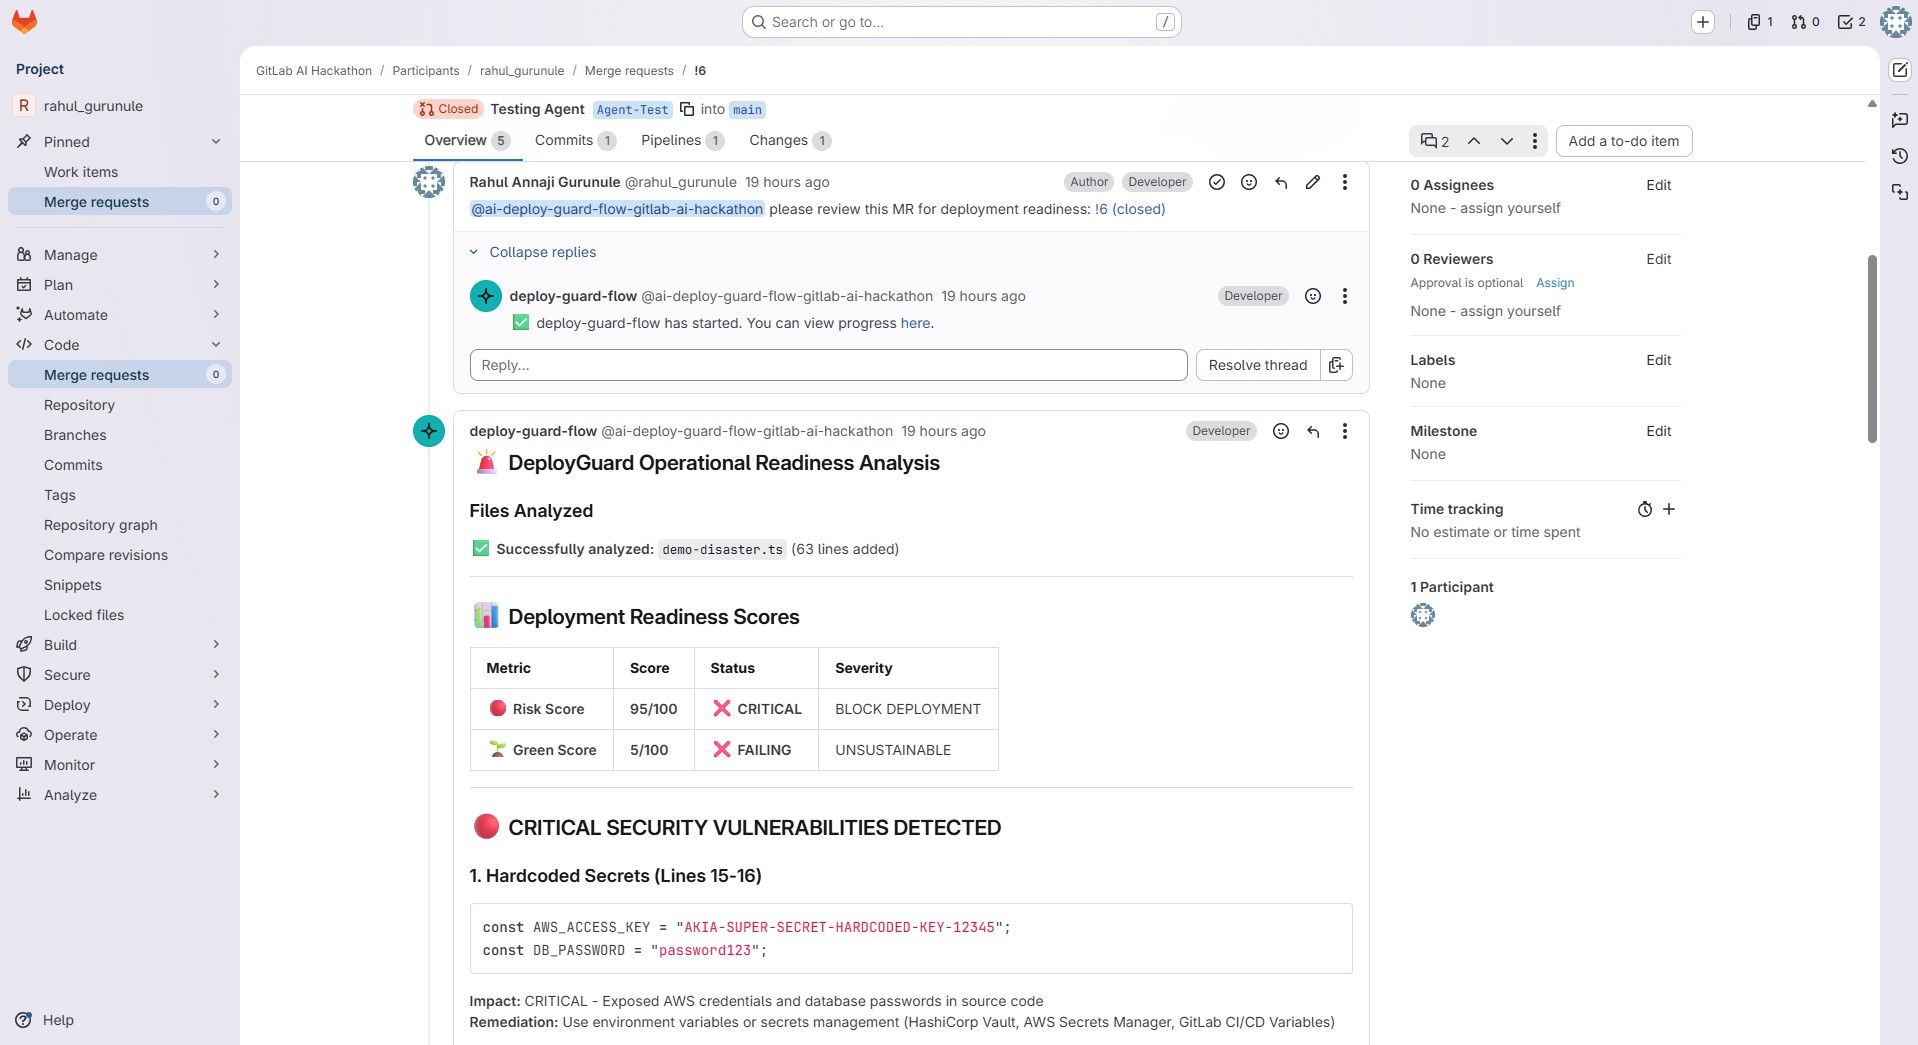Open the to-do list counter icon
This screenshot has width=1918, height=1045.
click(x=1852, y=22)
